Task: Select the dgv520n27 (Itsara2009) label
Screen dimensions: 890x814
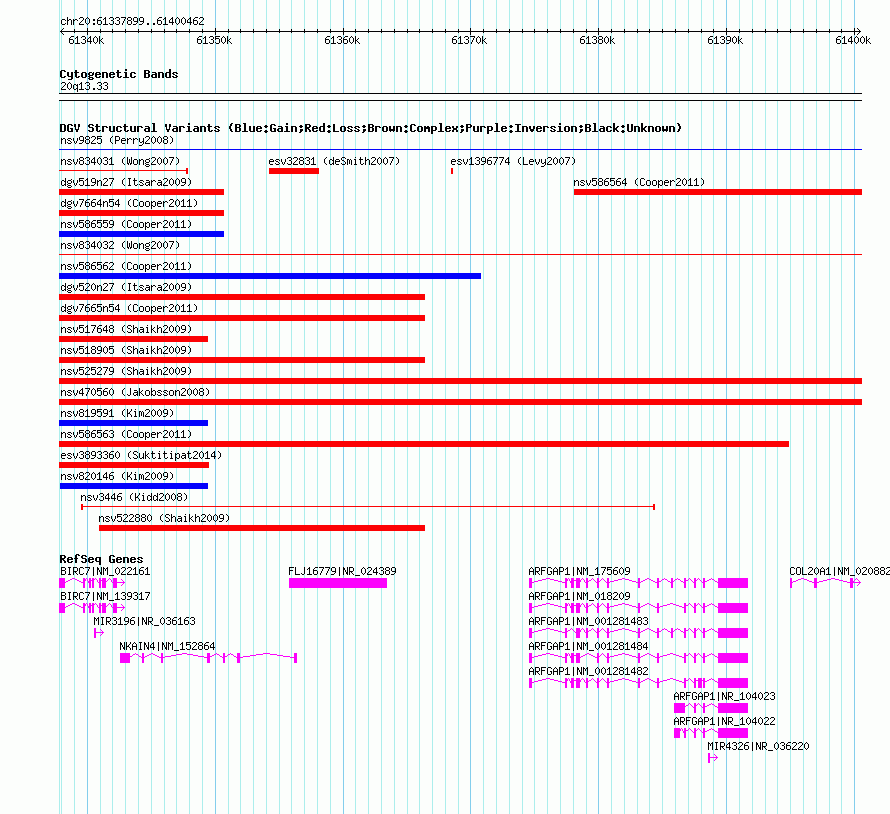Action: click(126, 287)
